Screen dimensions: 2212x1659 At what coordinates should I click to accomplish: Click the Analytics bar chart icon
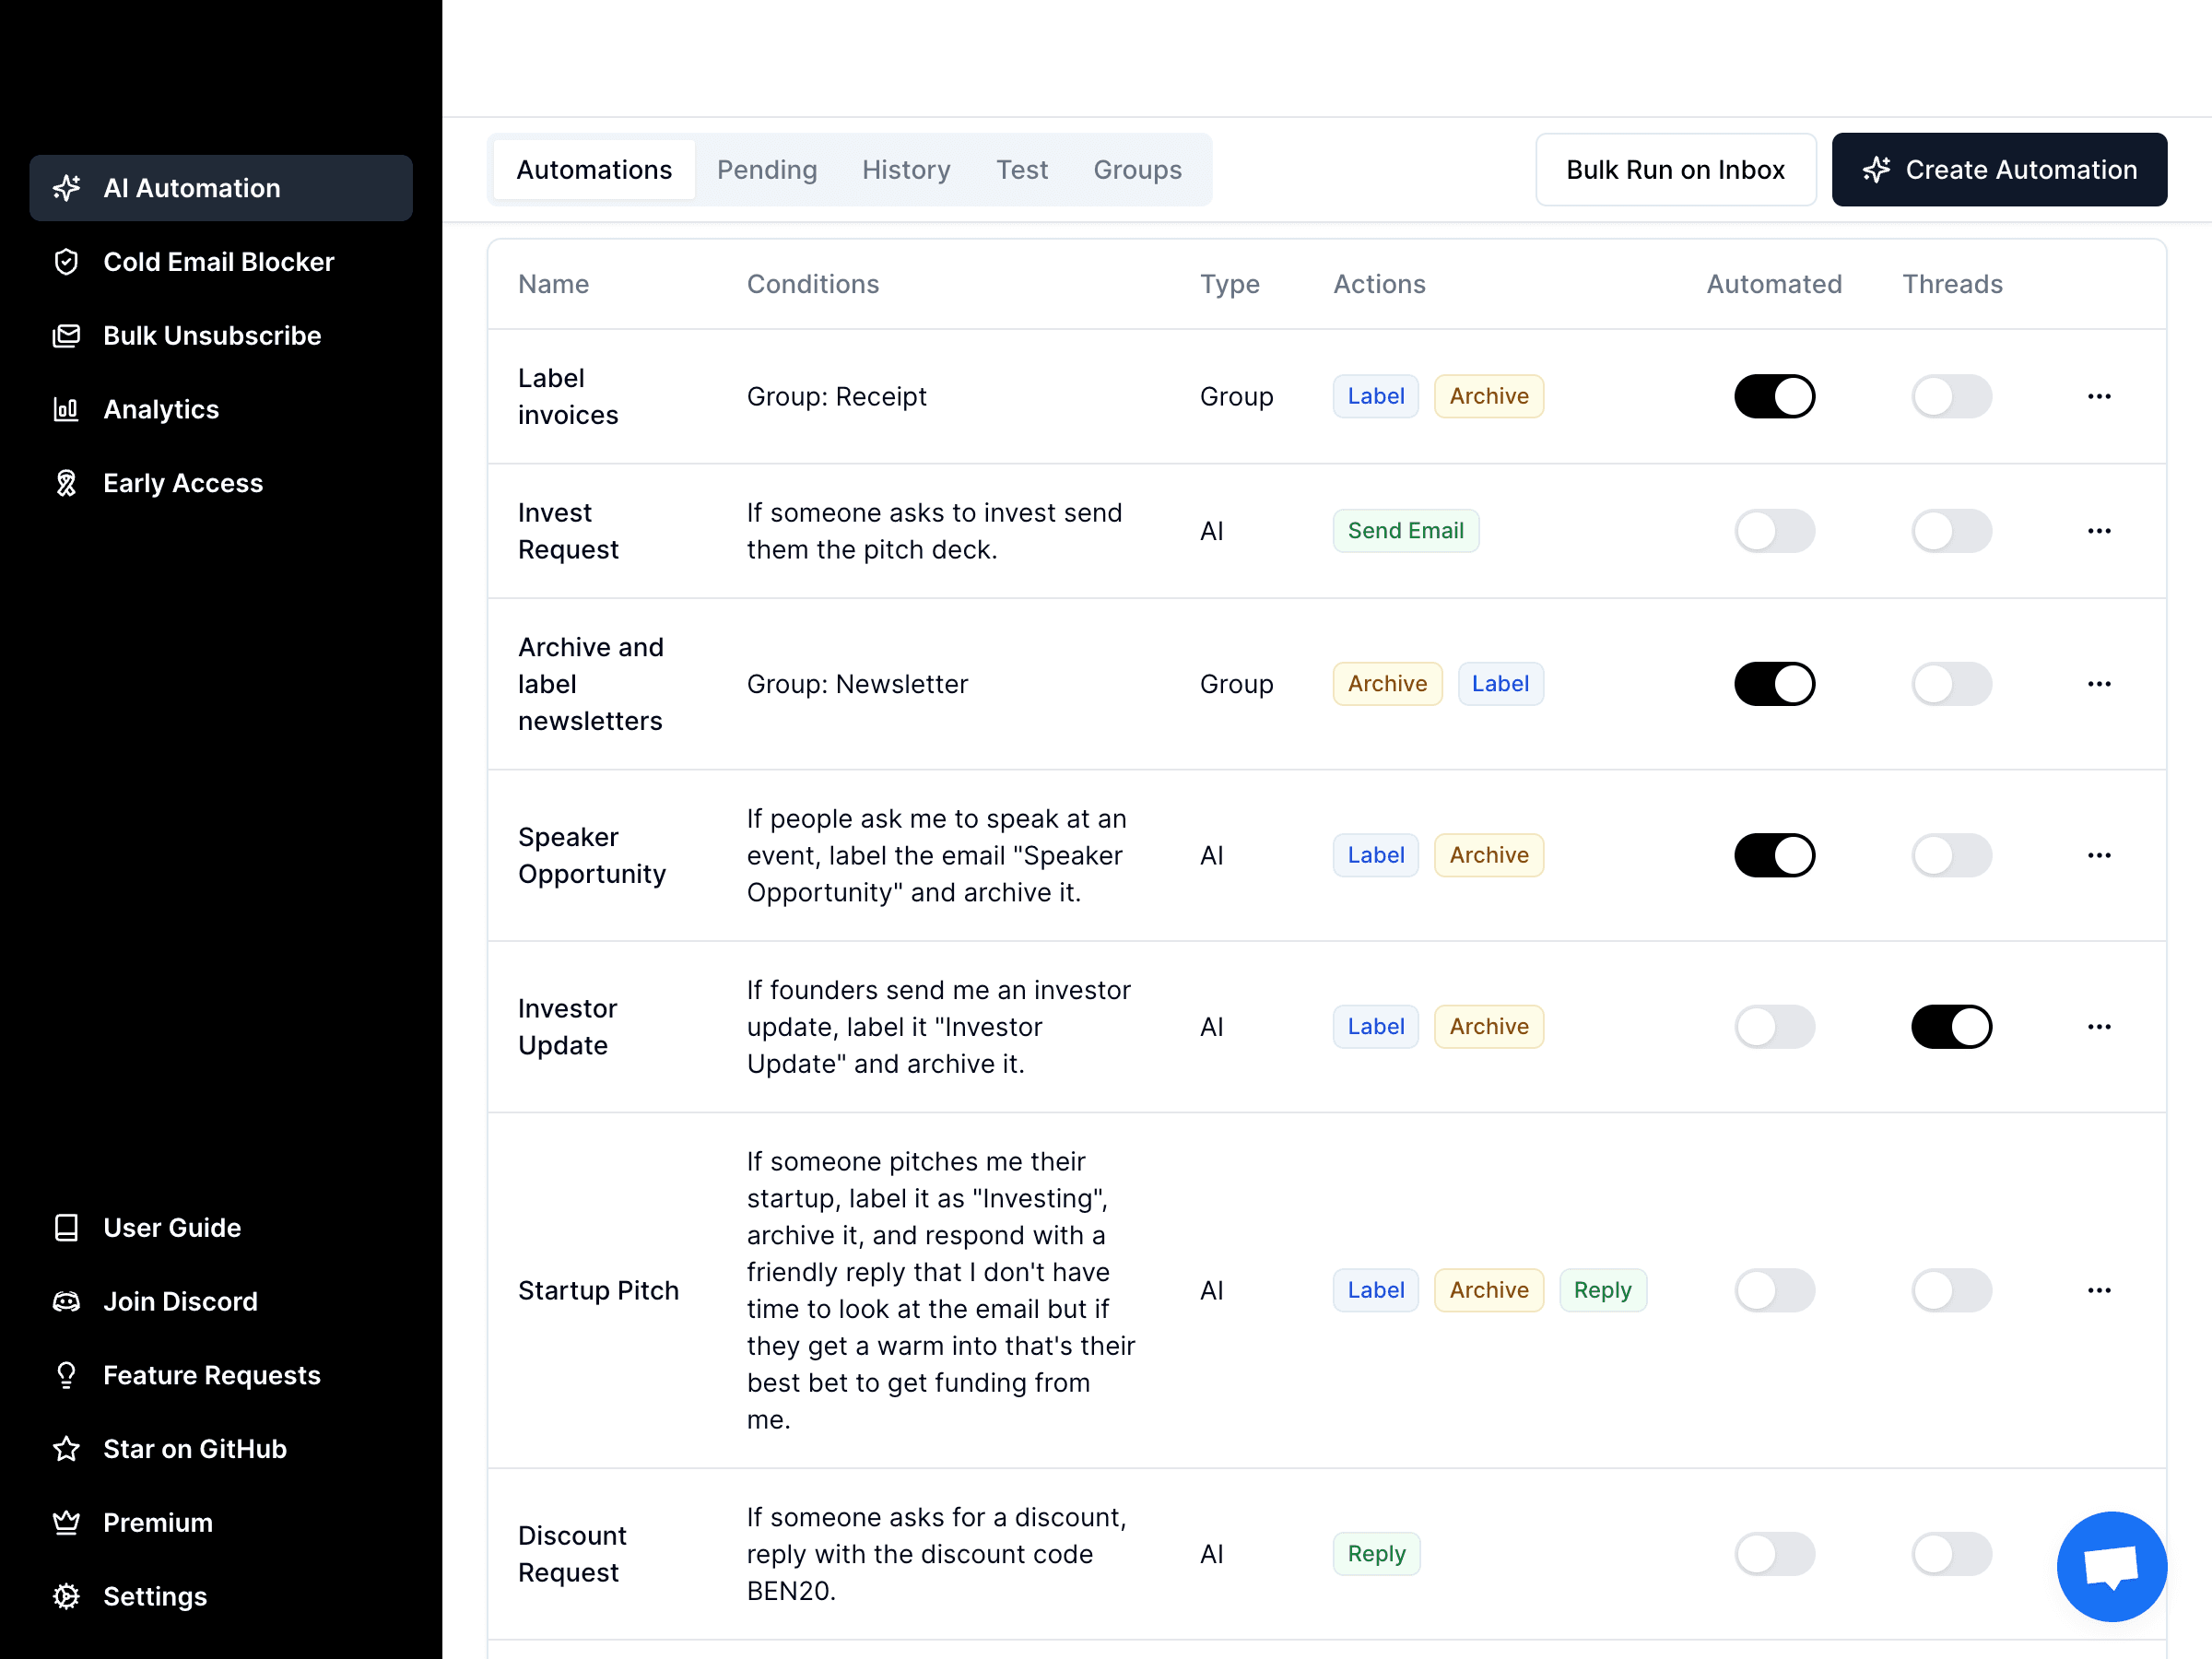(x=66, y=410)
